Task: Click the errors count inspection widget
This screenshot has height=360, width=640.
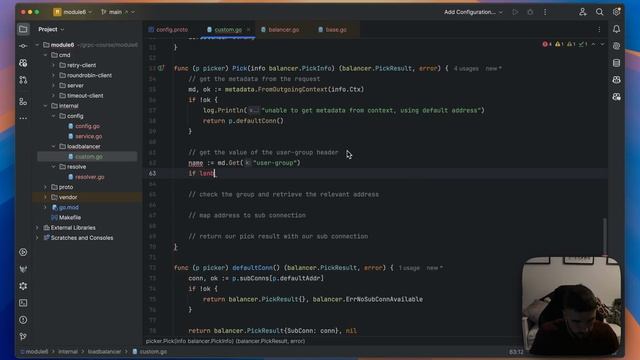Action: pyautogui.click(x=547, y=44)
